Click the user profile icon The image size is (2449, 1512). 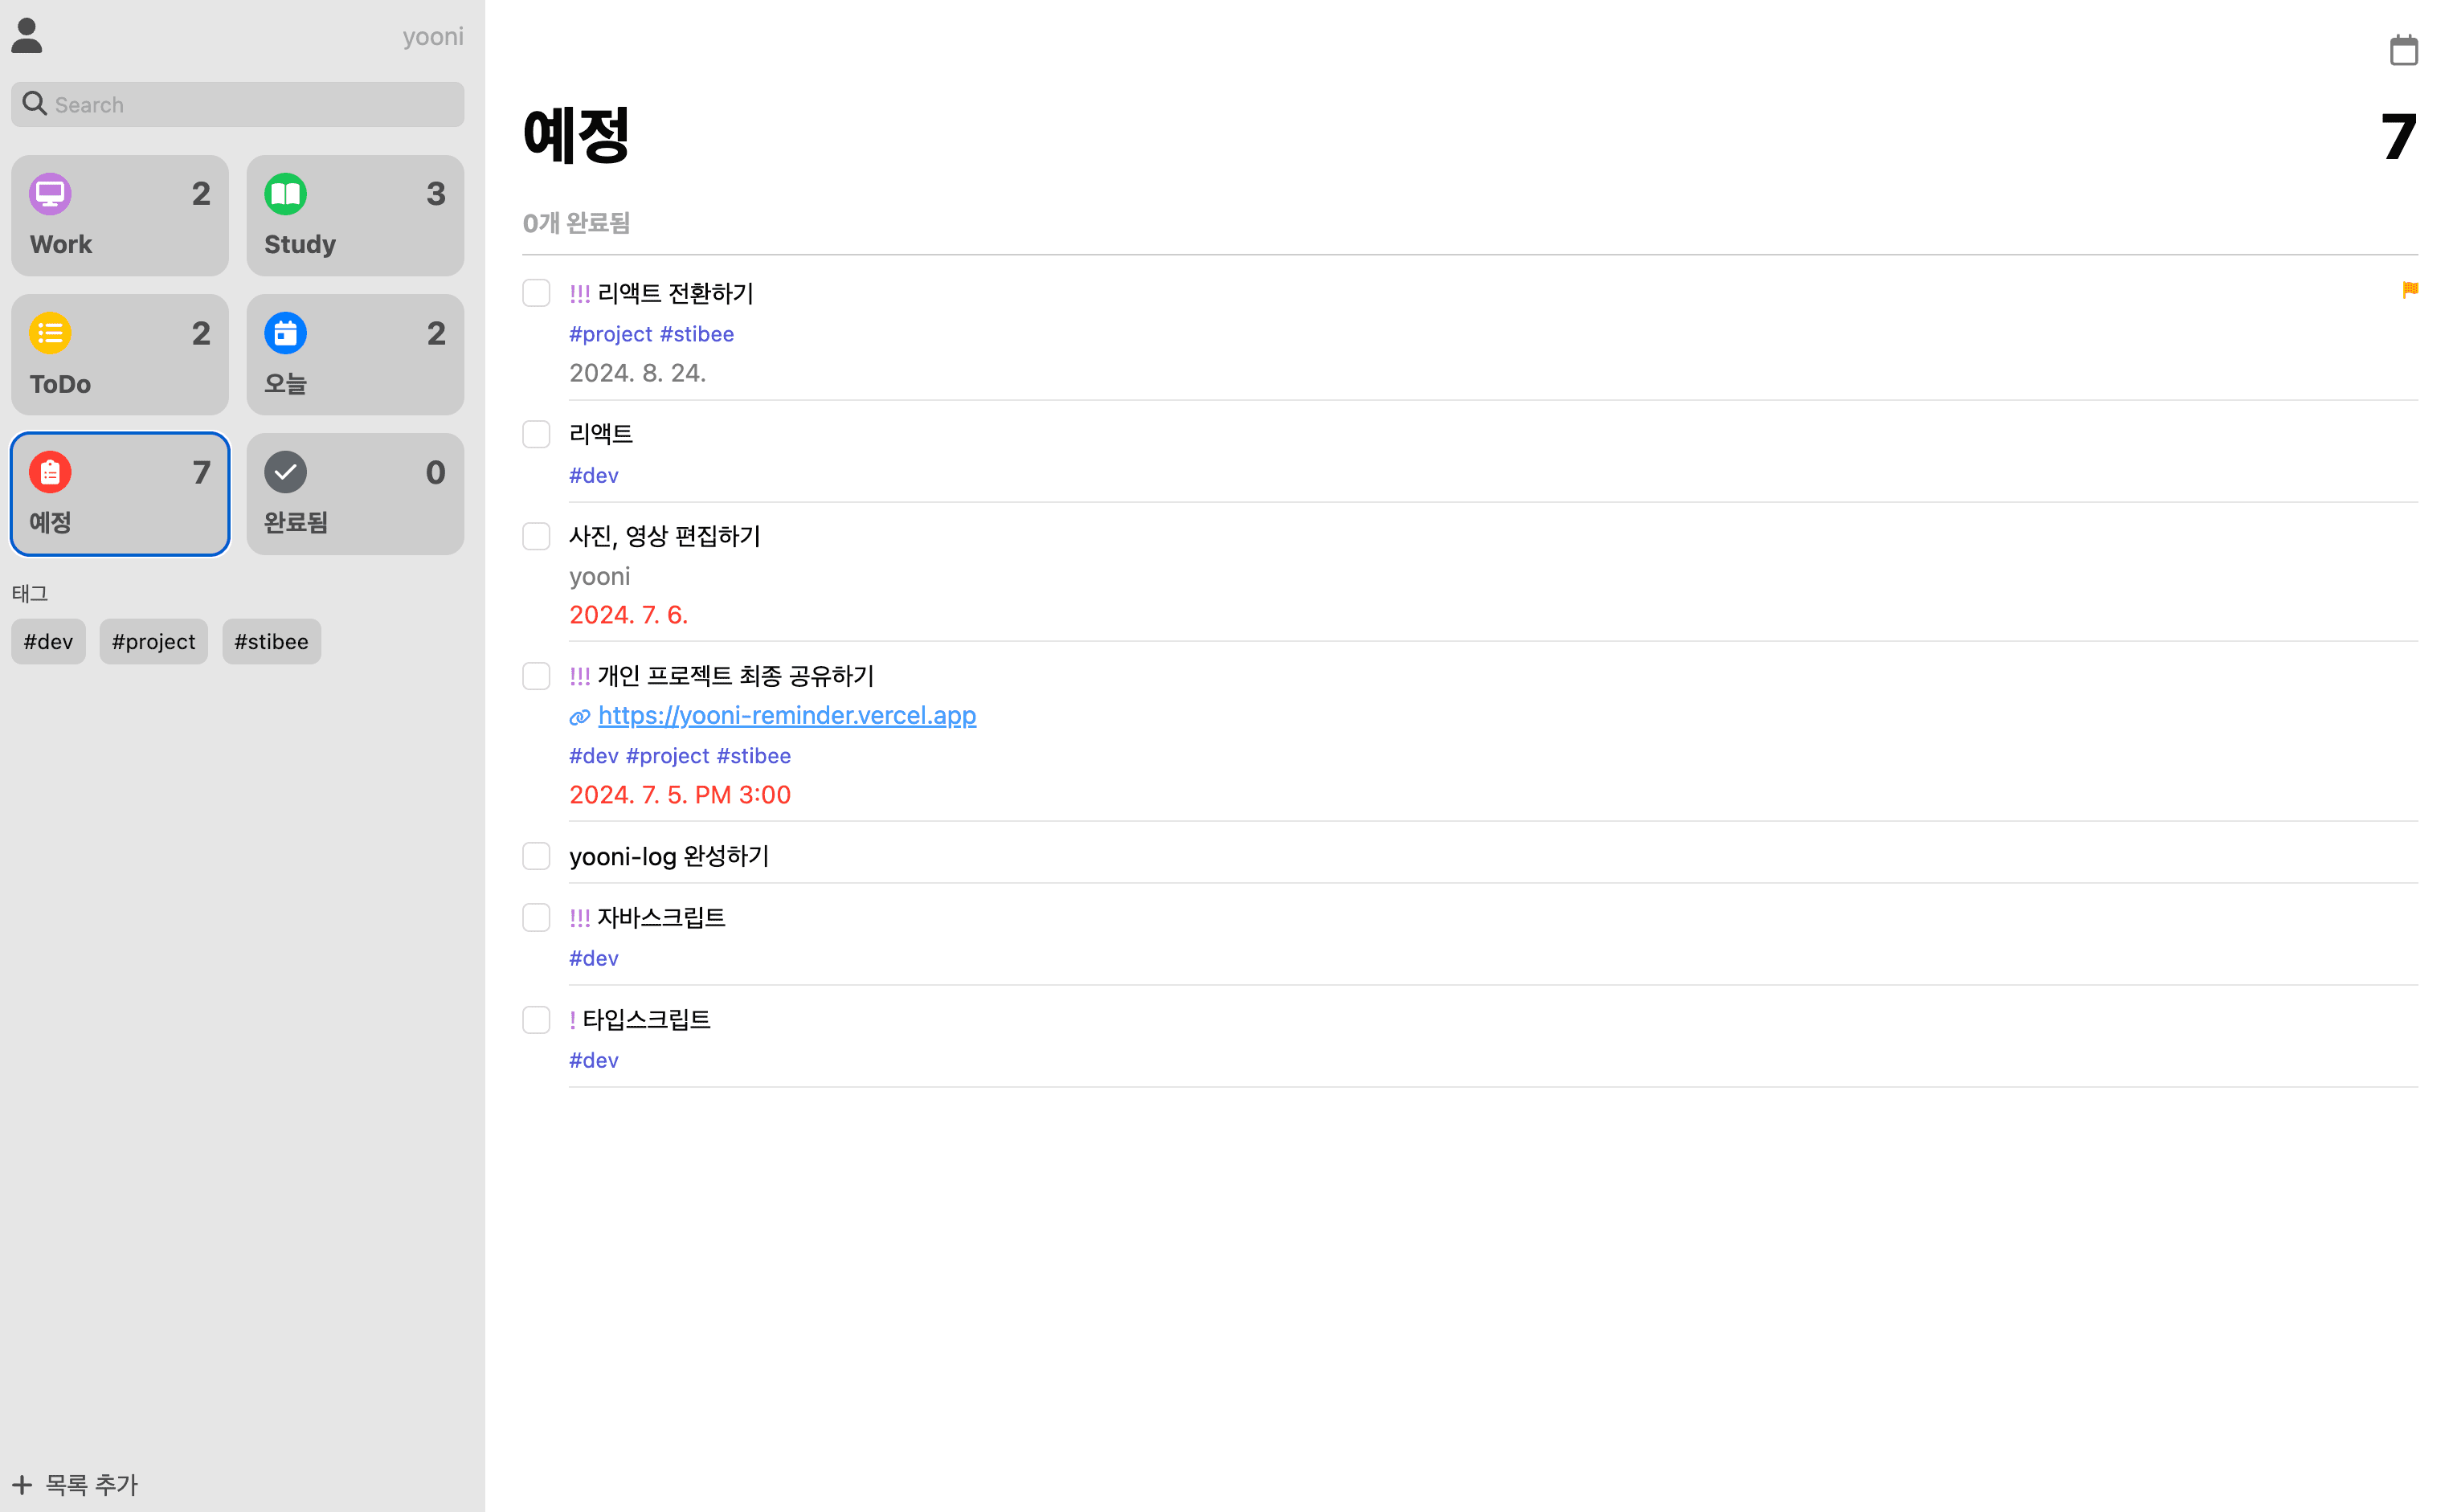[27, 36]
